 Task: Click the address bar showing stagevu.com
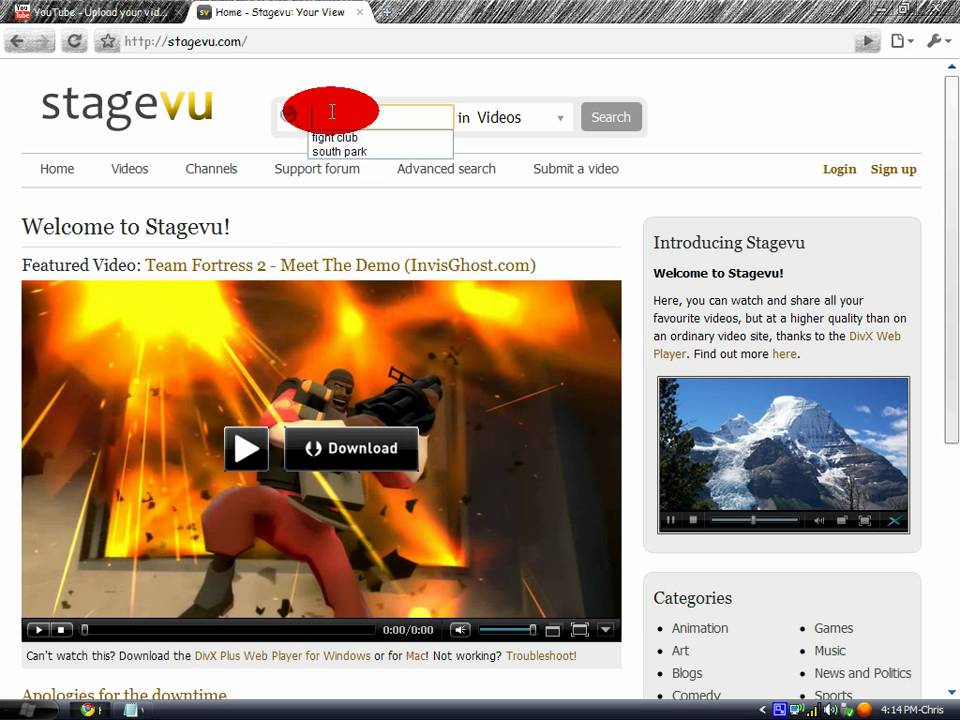click(x=484, y=41)
